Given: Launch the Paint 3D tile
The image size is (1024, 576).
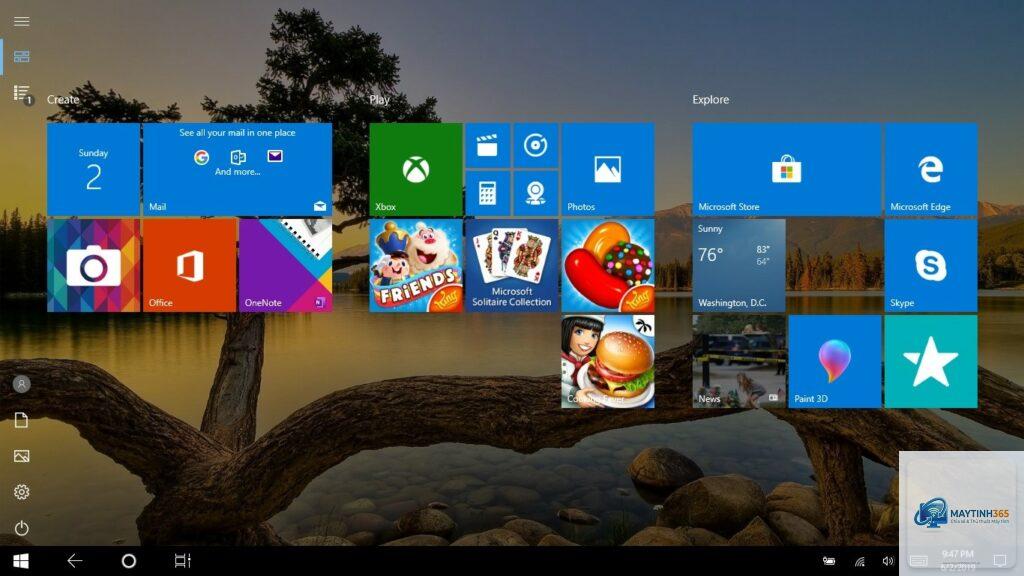Looking at the screenshot, I should (835, 361).
